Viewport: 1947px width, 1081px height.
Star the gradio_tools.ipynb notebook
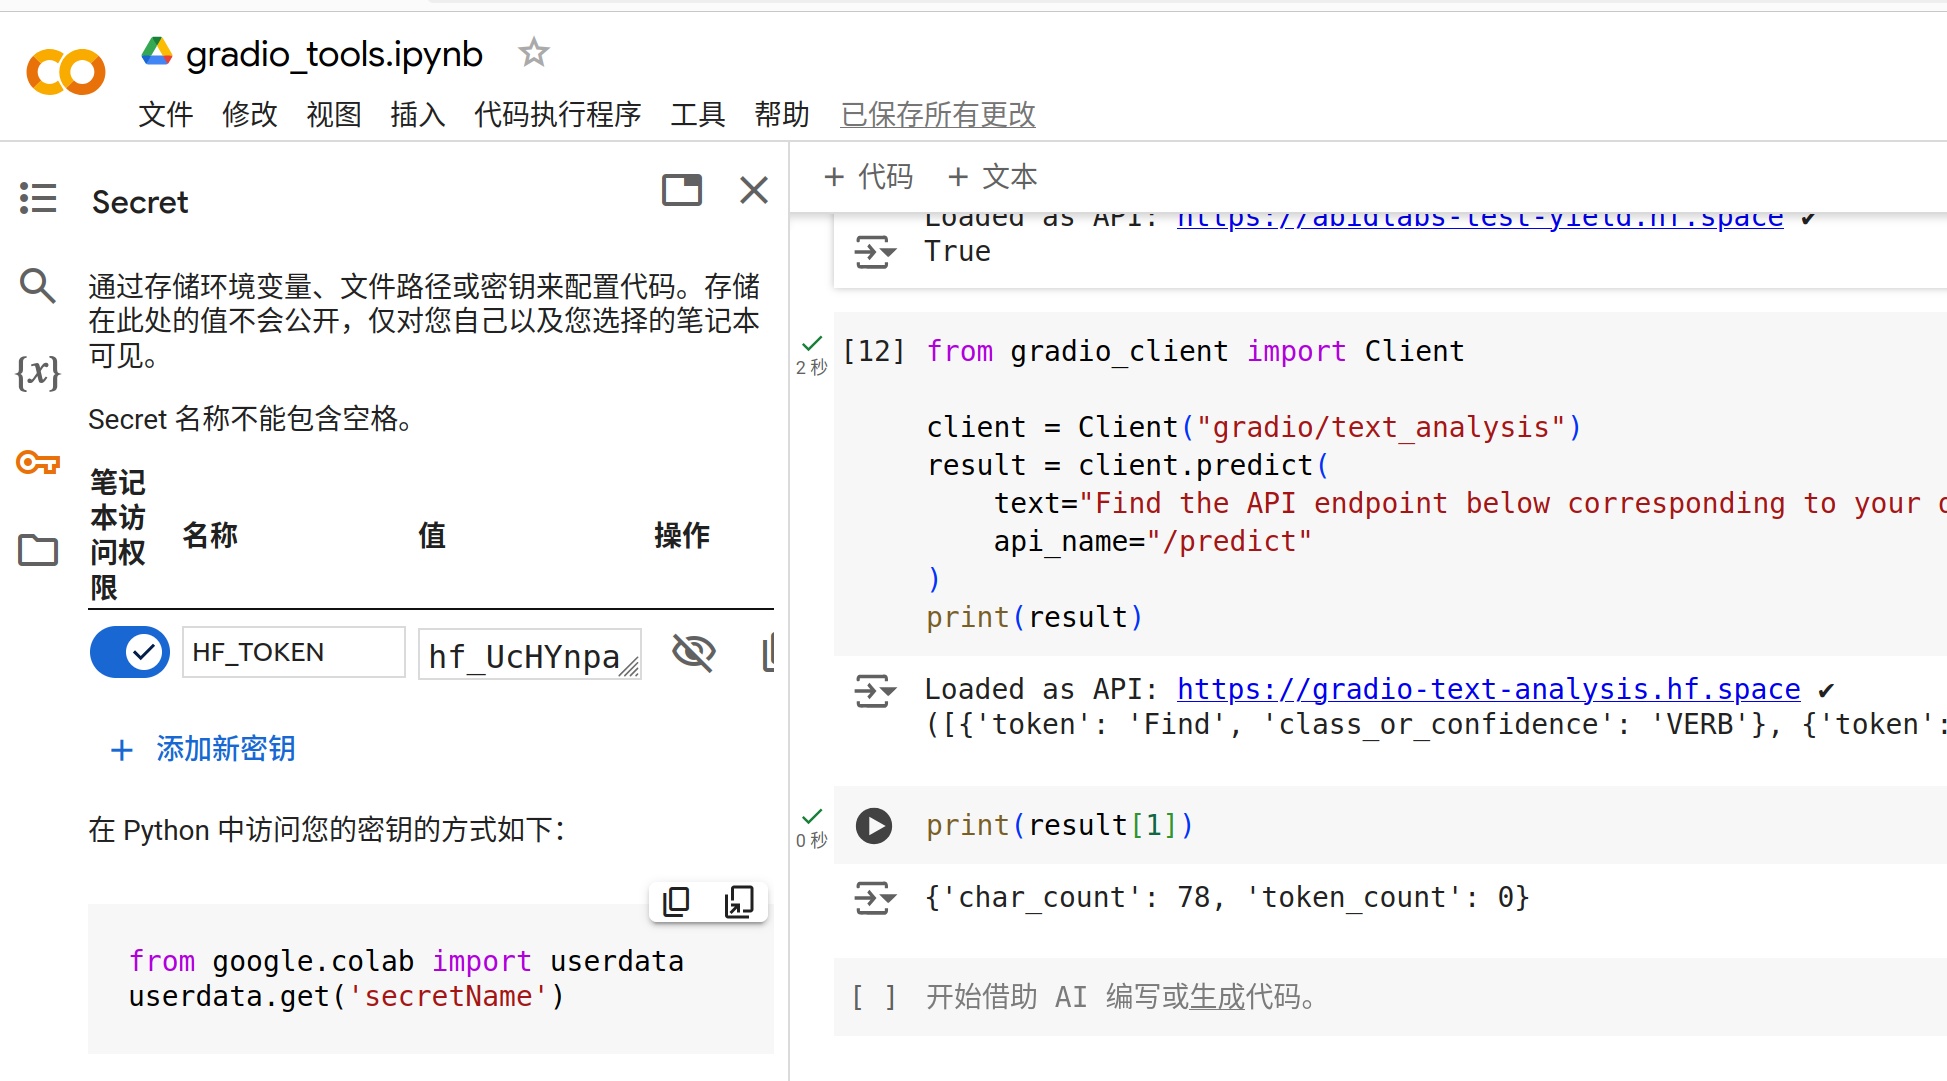tap(533, 52)
